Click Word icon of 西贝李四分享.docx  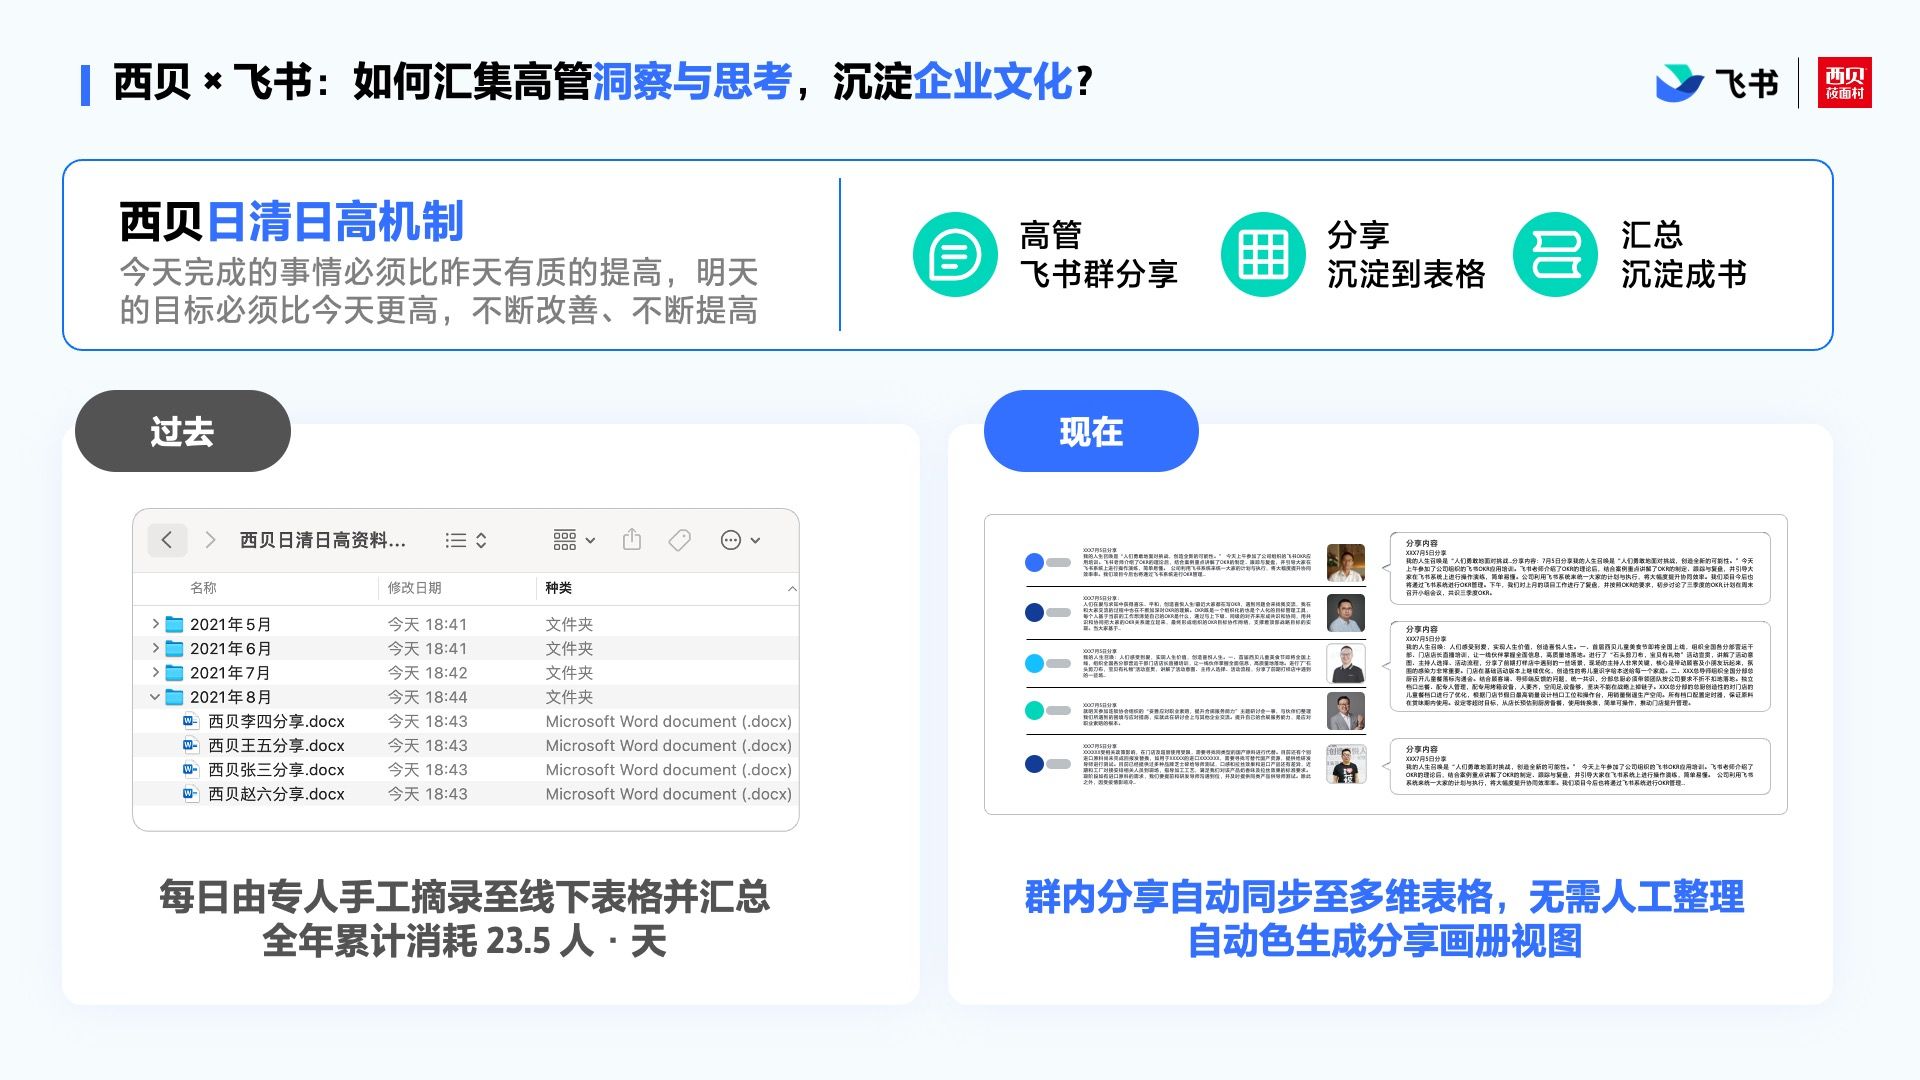click(190, 721)
